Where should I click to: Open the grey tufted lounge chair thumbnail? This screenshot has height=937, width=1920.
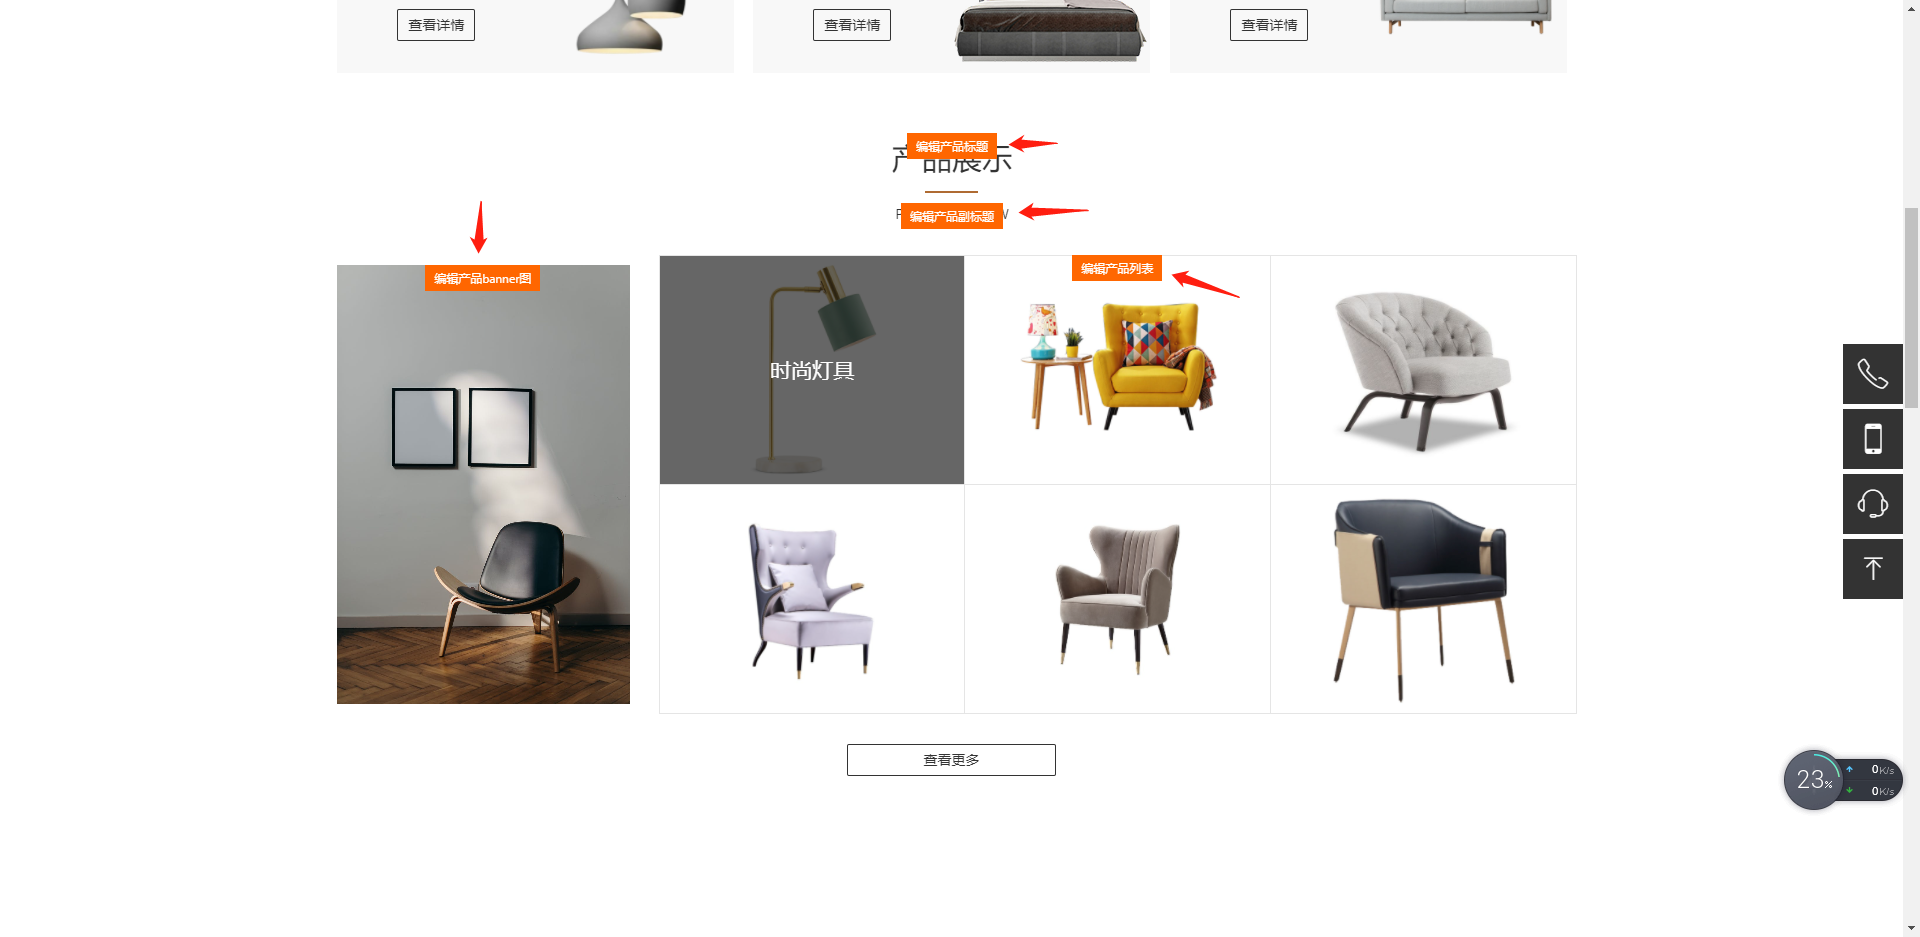(x=1423, y=370)
